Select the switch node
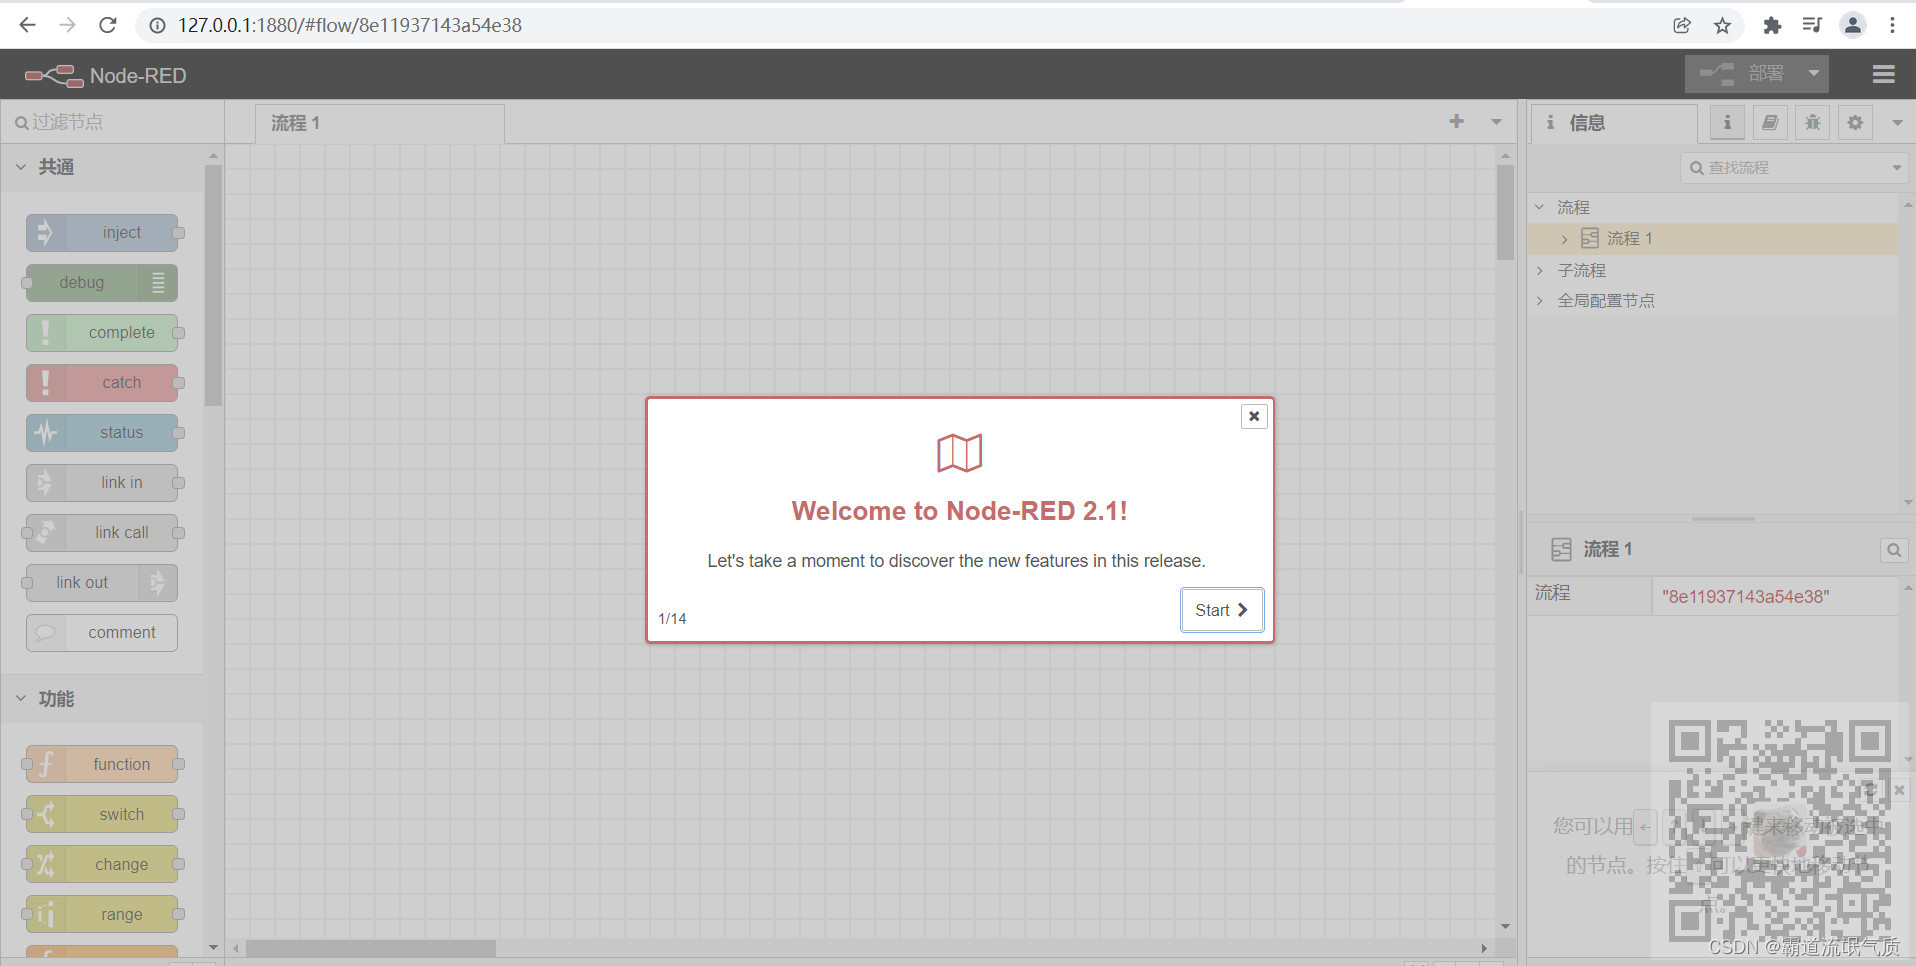The height and width of the screenshot is (966, 1916). tap(102, 814)
